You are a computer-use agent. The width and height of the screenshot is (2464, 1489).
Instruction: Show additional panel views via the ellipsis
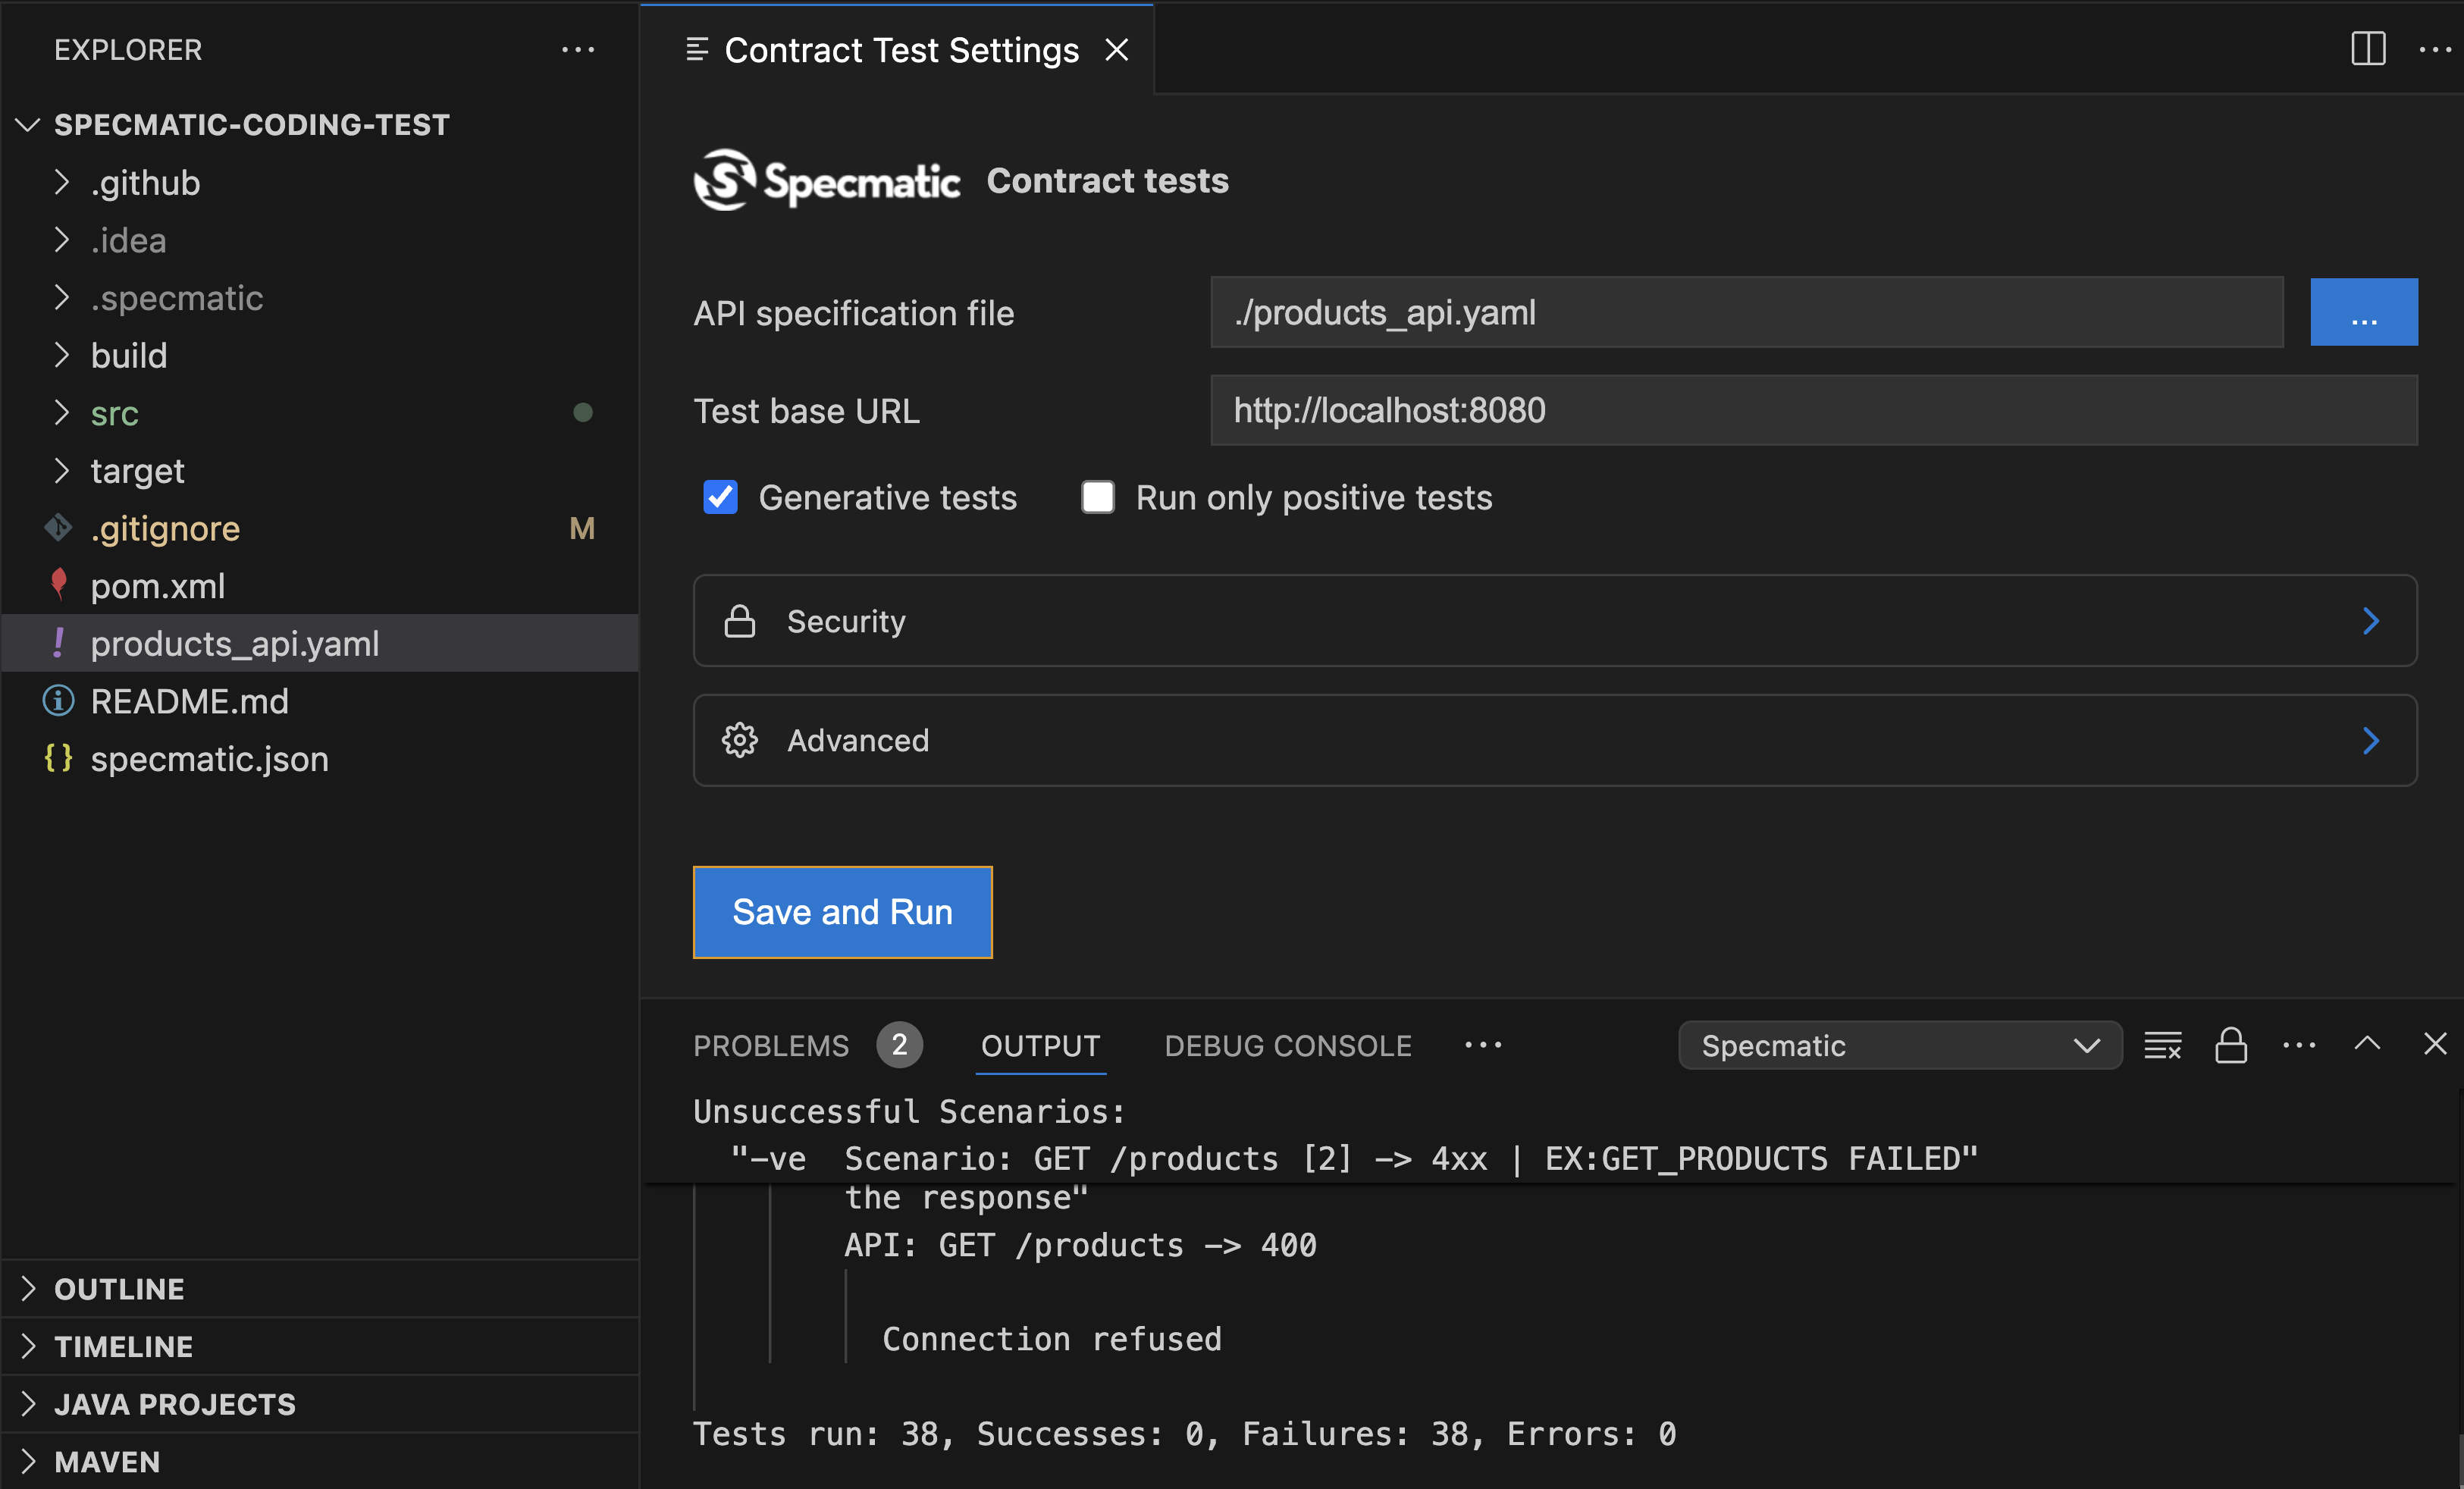coord(1482,1045)
